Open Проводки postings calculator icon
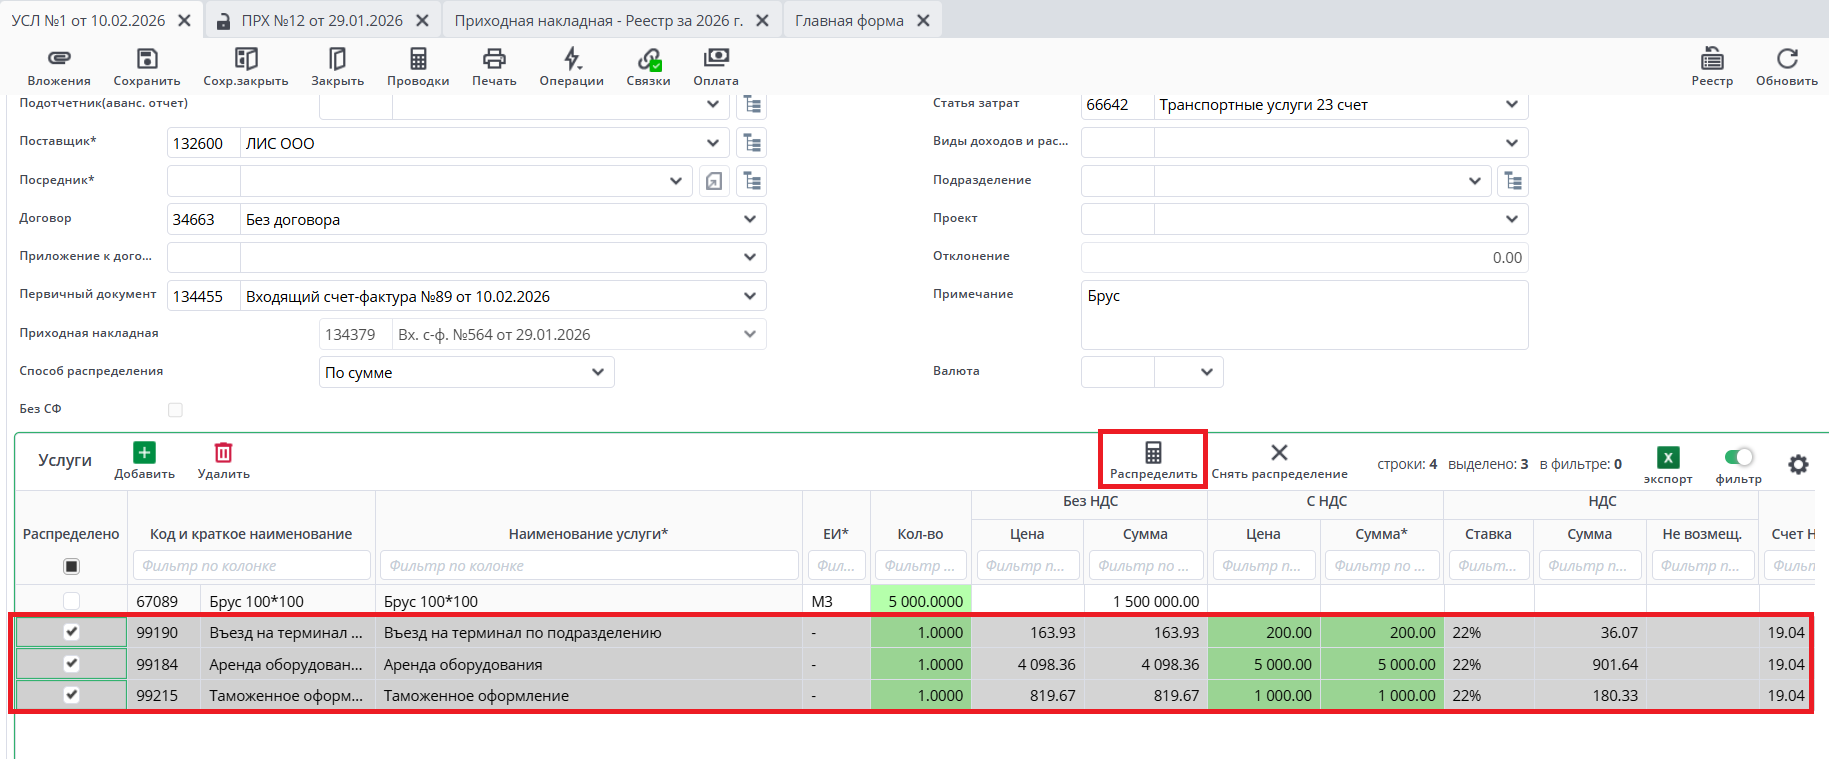 (x=418, y=59)
